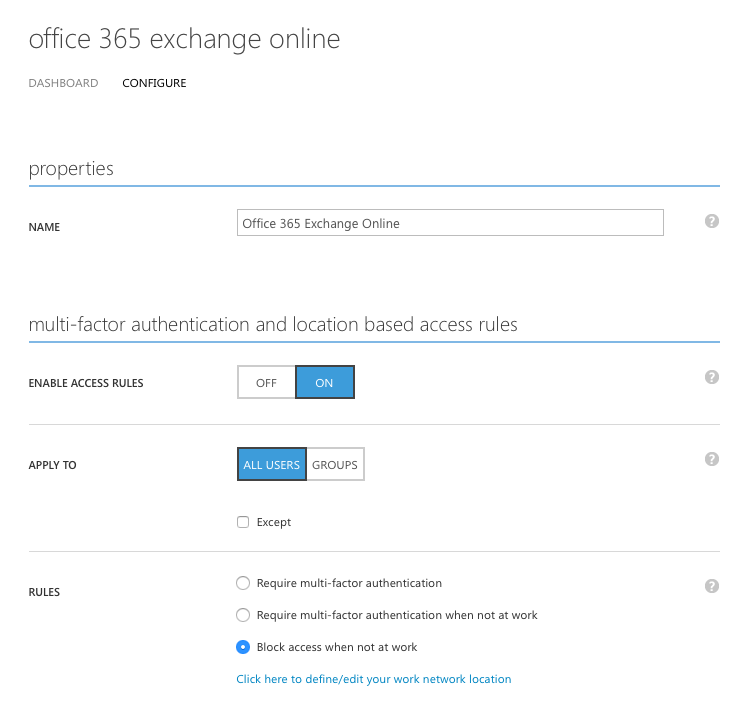
Task: Open help icon for Enable Access Rules
Action: click(712, 377)
